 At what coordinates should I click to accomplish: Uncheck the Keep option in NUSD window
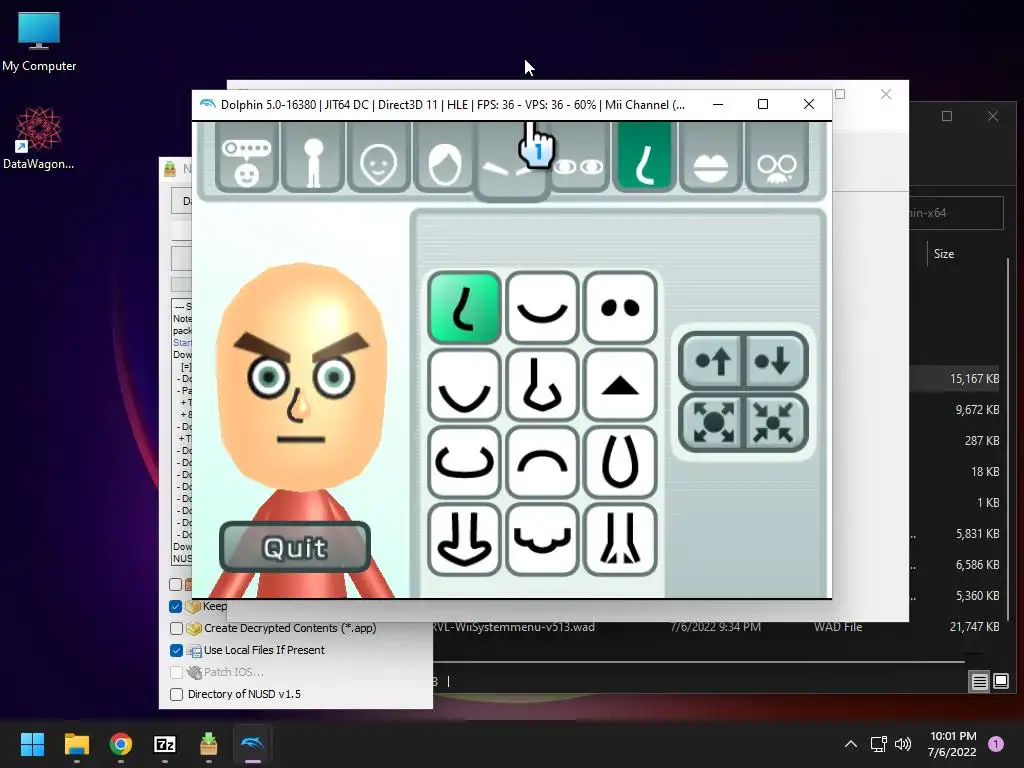(x=176, y=606)
